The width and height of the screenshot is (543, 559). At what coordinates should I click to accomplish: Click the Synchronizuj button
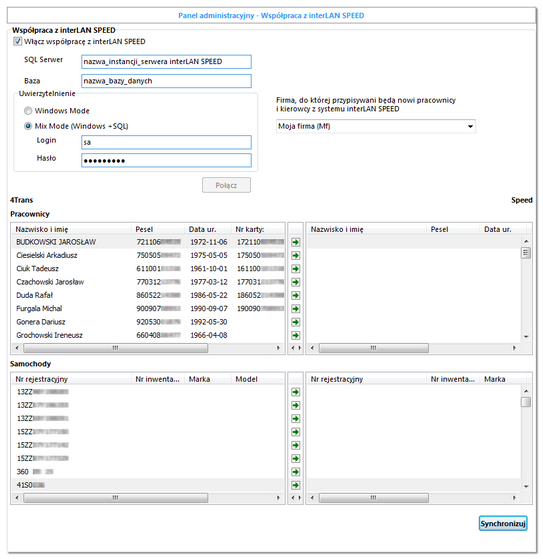(x=503, y=524)
